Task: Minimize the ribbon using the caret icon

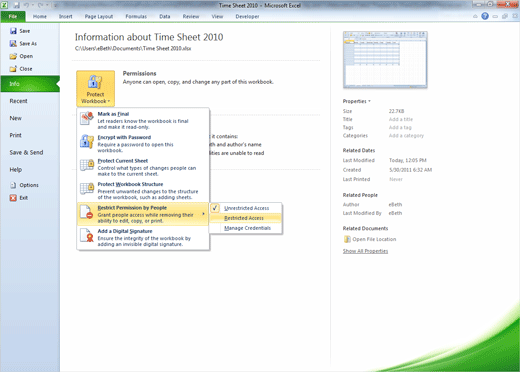Action: pos(475,16)
